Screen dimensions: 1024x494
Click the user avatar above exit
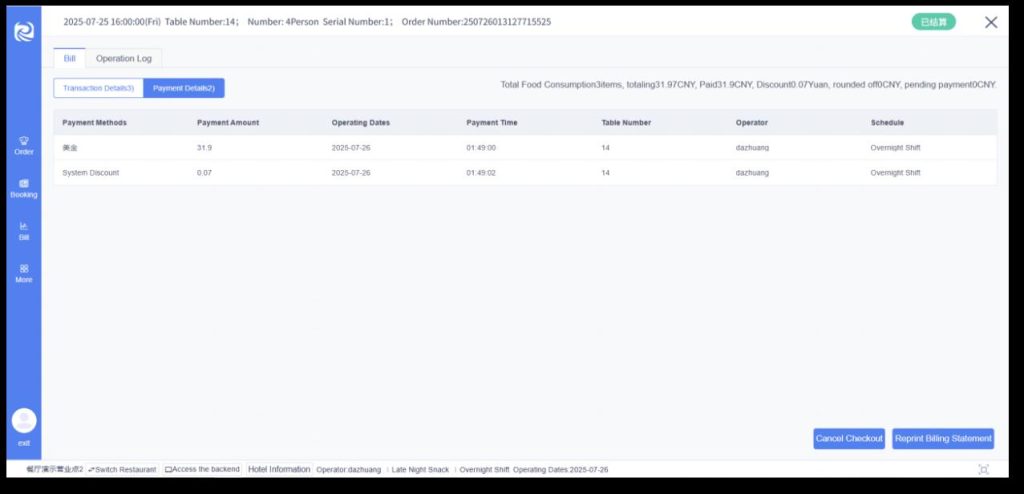(x=24, y=420)
